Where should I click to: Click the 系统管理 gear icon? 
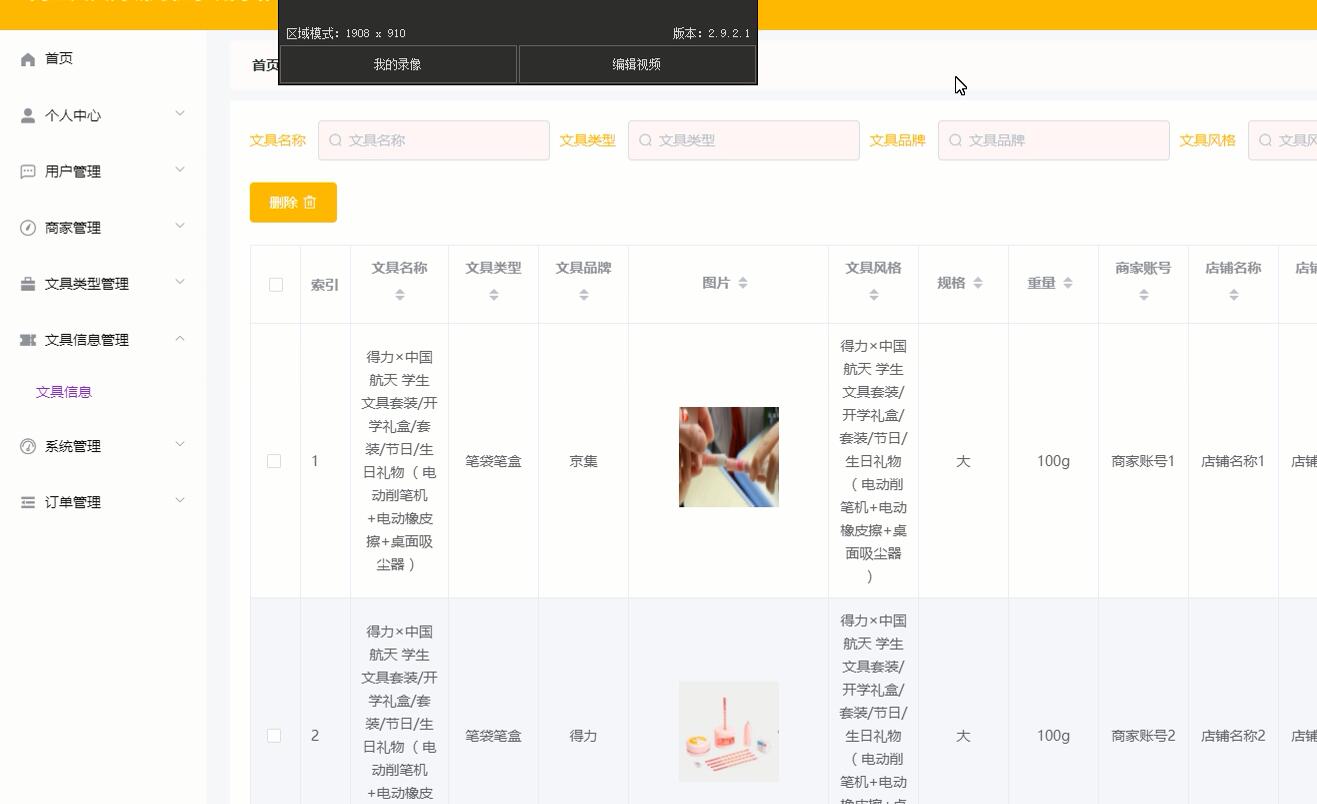[x=27, y=446]
